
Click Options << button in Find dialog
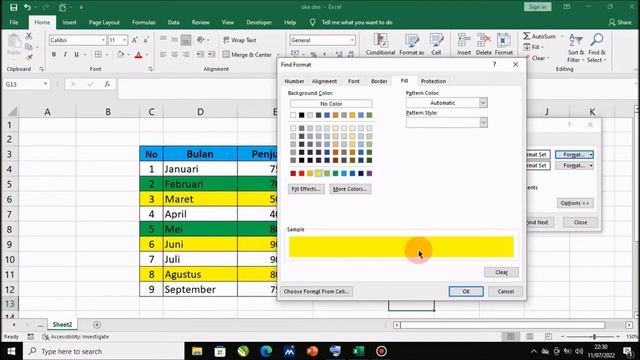pos(575,203)
